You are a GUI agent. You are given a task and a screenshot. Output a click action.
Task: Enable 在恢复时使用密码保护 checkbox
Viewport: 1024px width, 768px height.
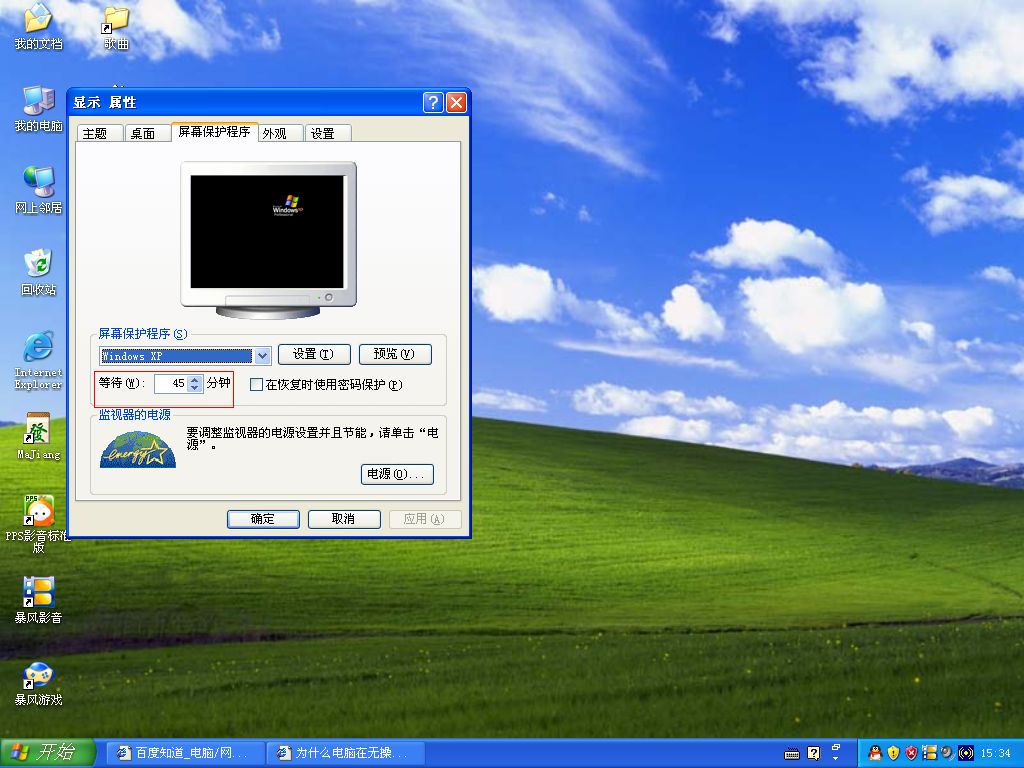tap(257, 385)
